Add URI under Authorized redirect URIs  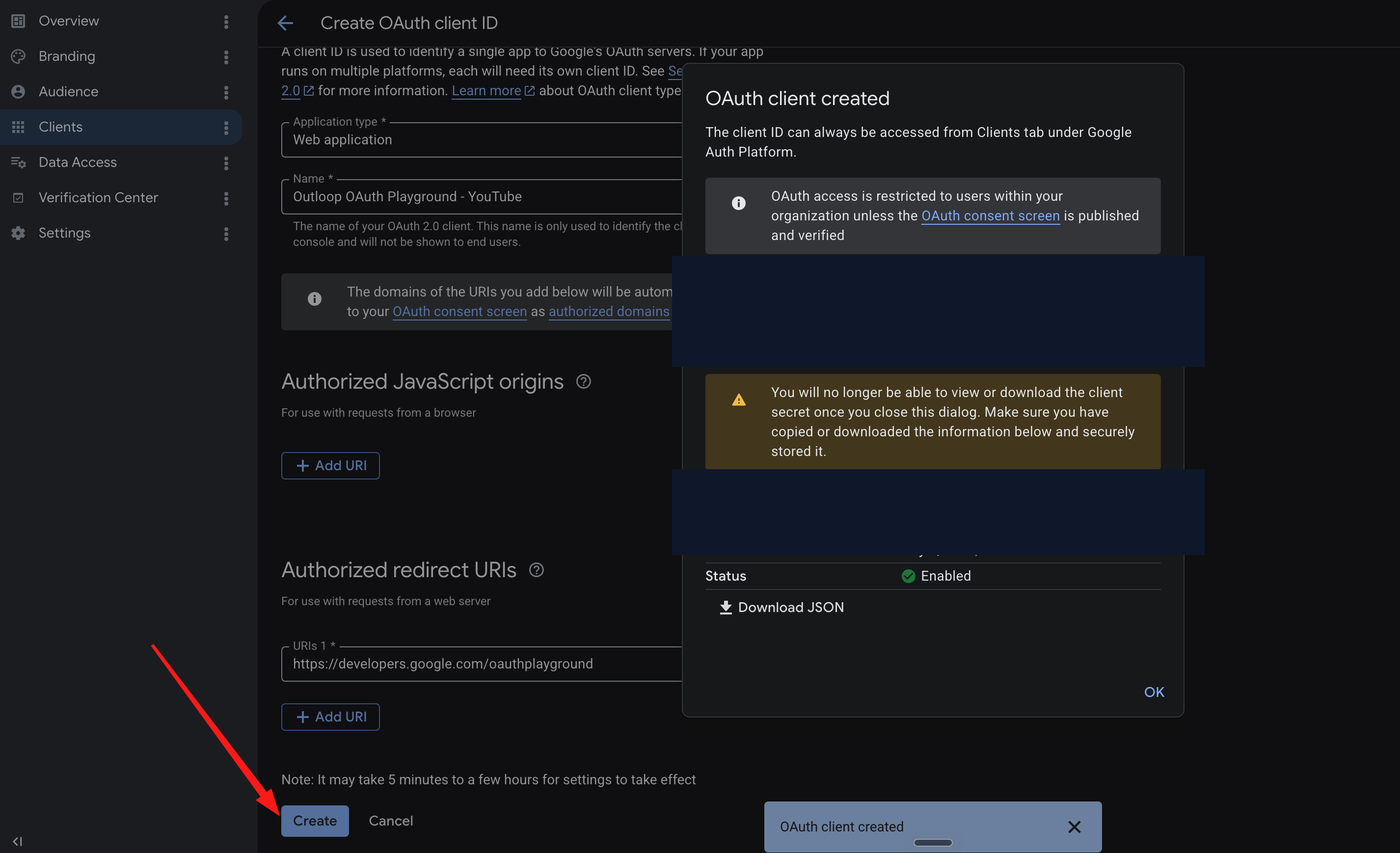coord(331,717)
